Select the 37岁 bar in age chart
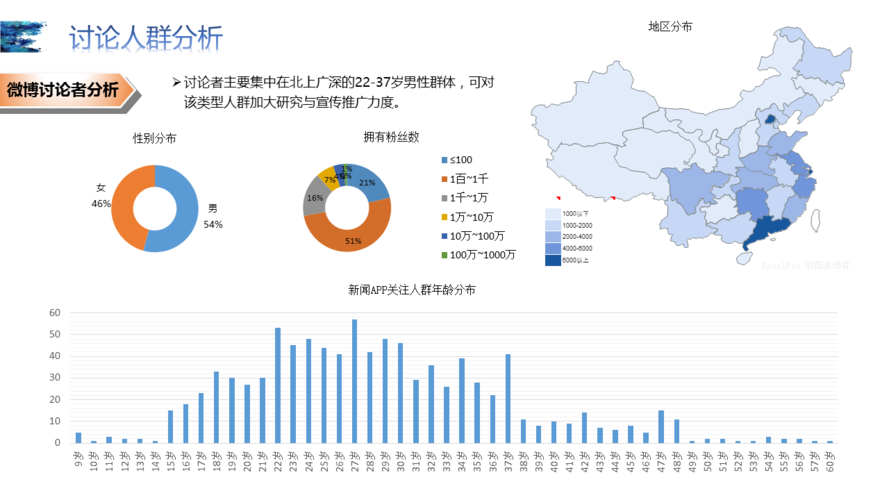 point(508,399)
